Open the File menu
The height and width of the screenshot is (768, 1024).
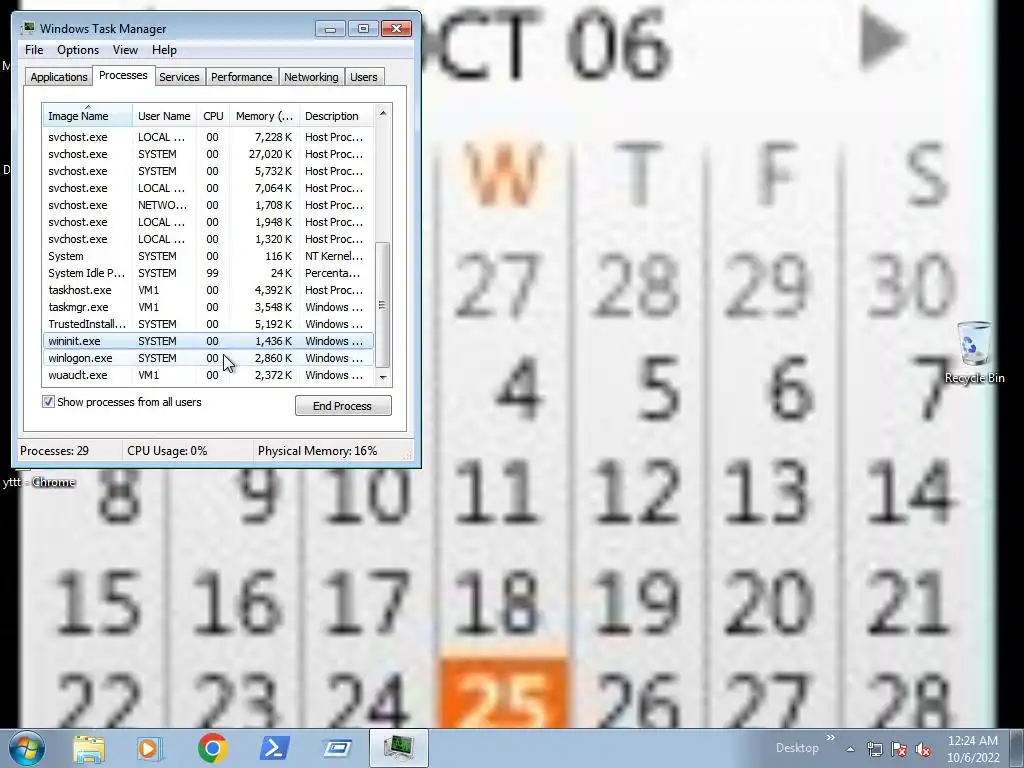pyautogui.click(x=34, y=50)
